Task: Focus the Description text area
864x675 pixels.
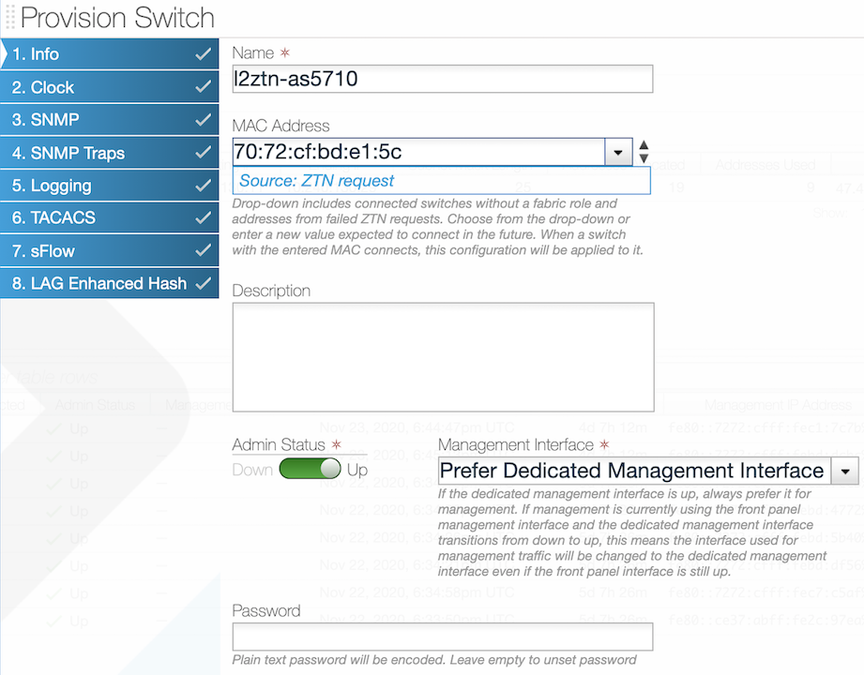Action: click(x=443, y=356)
